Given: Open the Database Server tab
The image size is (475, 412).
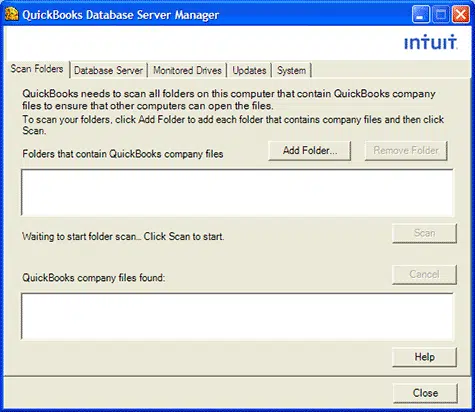Looking at the screenshot, I should click(108, 70).
